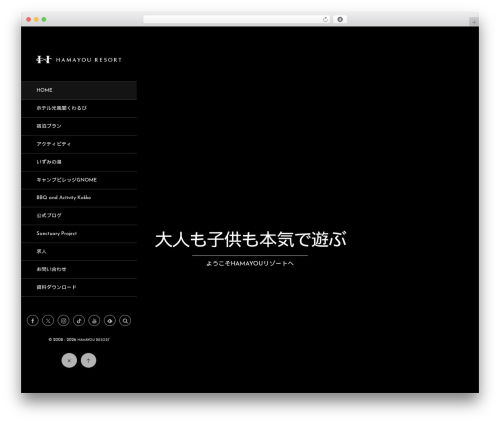Open the お問い合わせ menu item
Image resolution: width=500 pixels, height=423 pixels.
pos(79,269)
